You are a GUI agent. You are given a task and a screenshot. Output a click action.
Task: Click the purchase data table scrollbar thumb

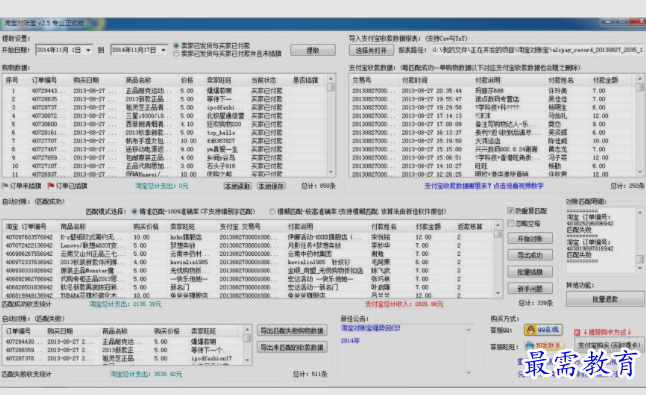click(x=330, y=87)
